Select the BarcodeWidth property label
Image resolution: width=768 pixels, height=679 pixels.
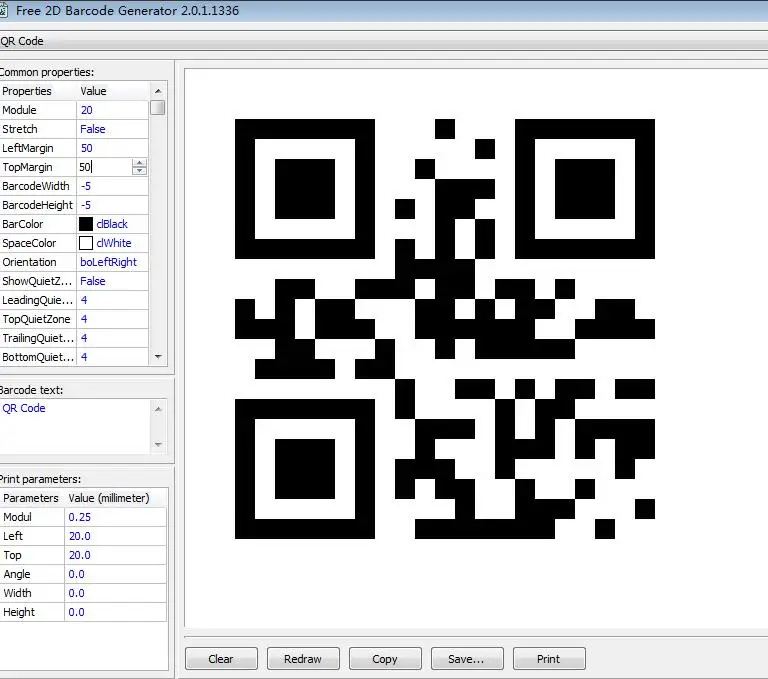coord(36,186)
